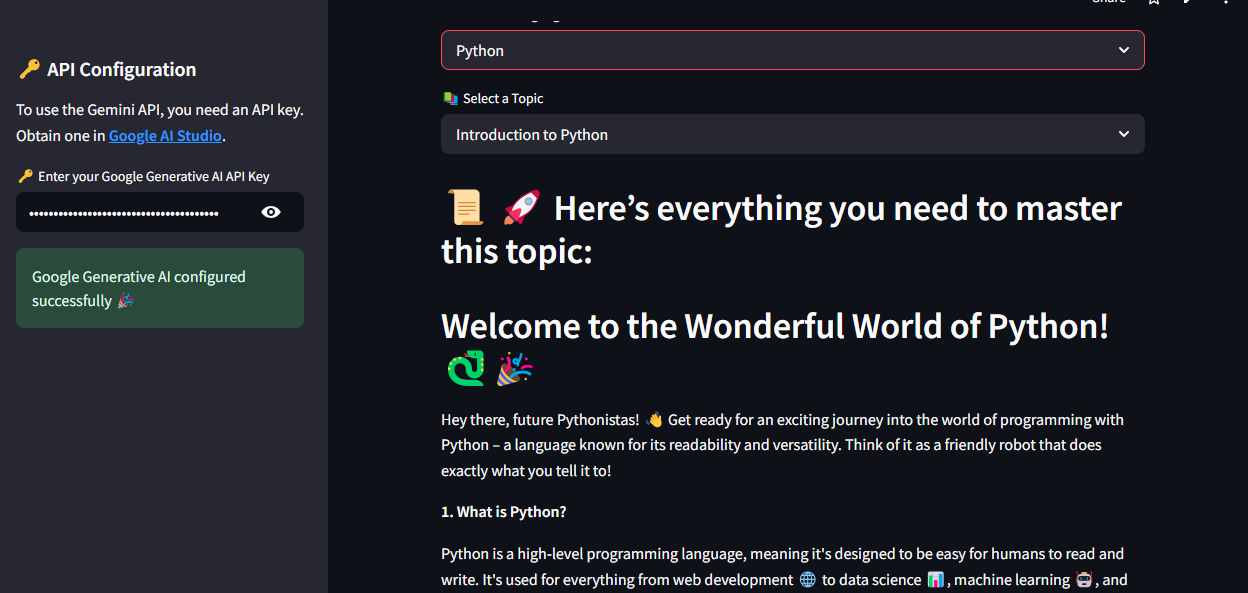Click the key icon beside API Configuration
Screen dimensions: 1248x593
(29, 69)
